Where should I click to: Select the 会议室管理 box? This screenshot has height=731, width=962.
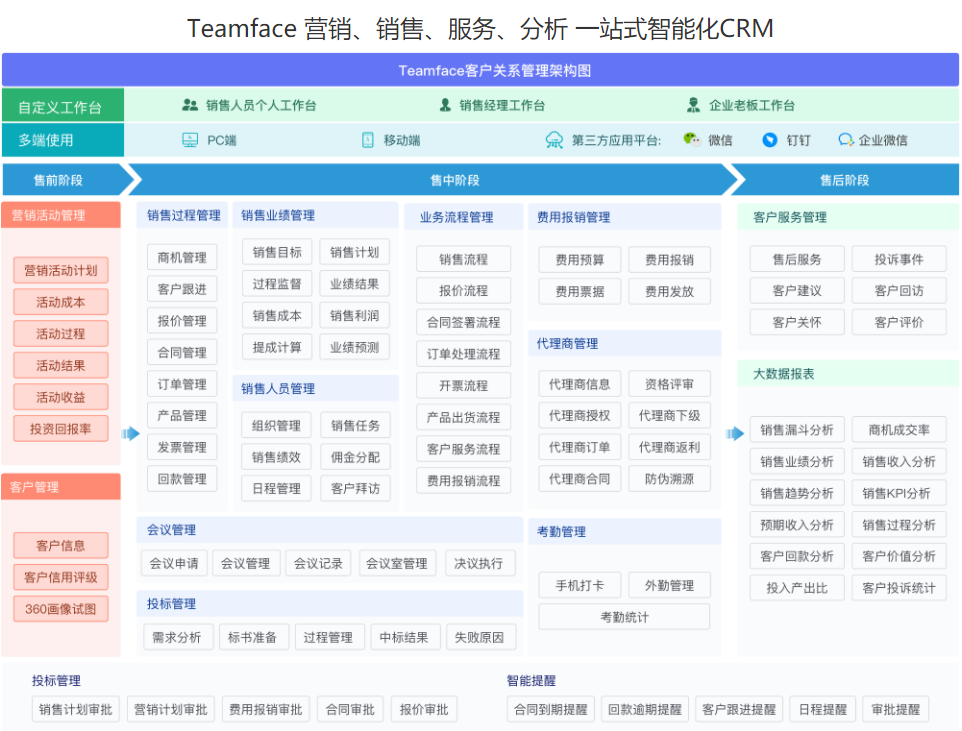pos(397,563)
